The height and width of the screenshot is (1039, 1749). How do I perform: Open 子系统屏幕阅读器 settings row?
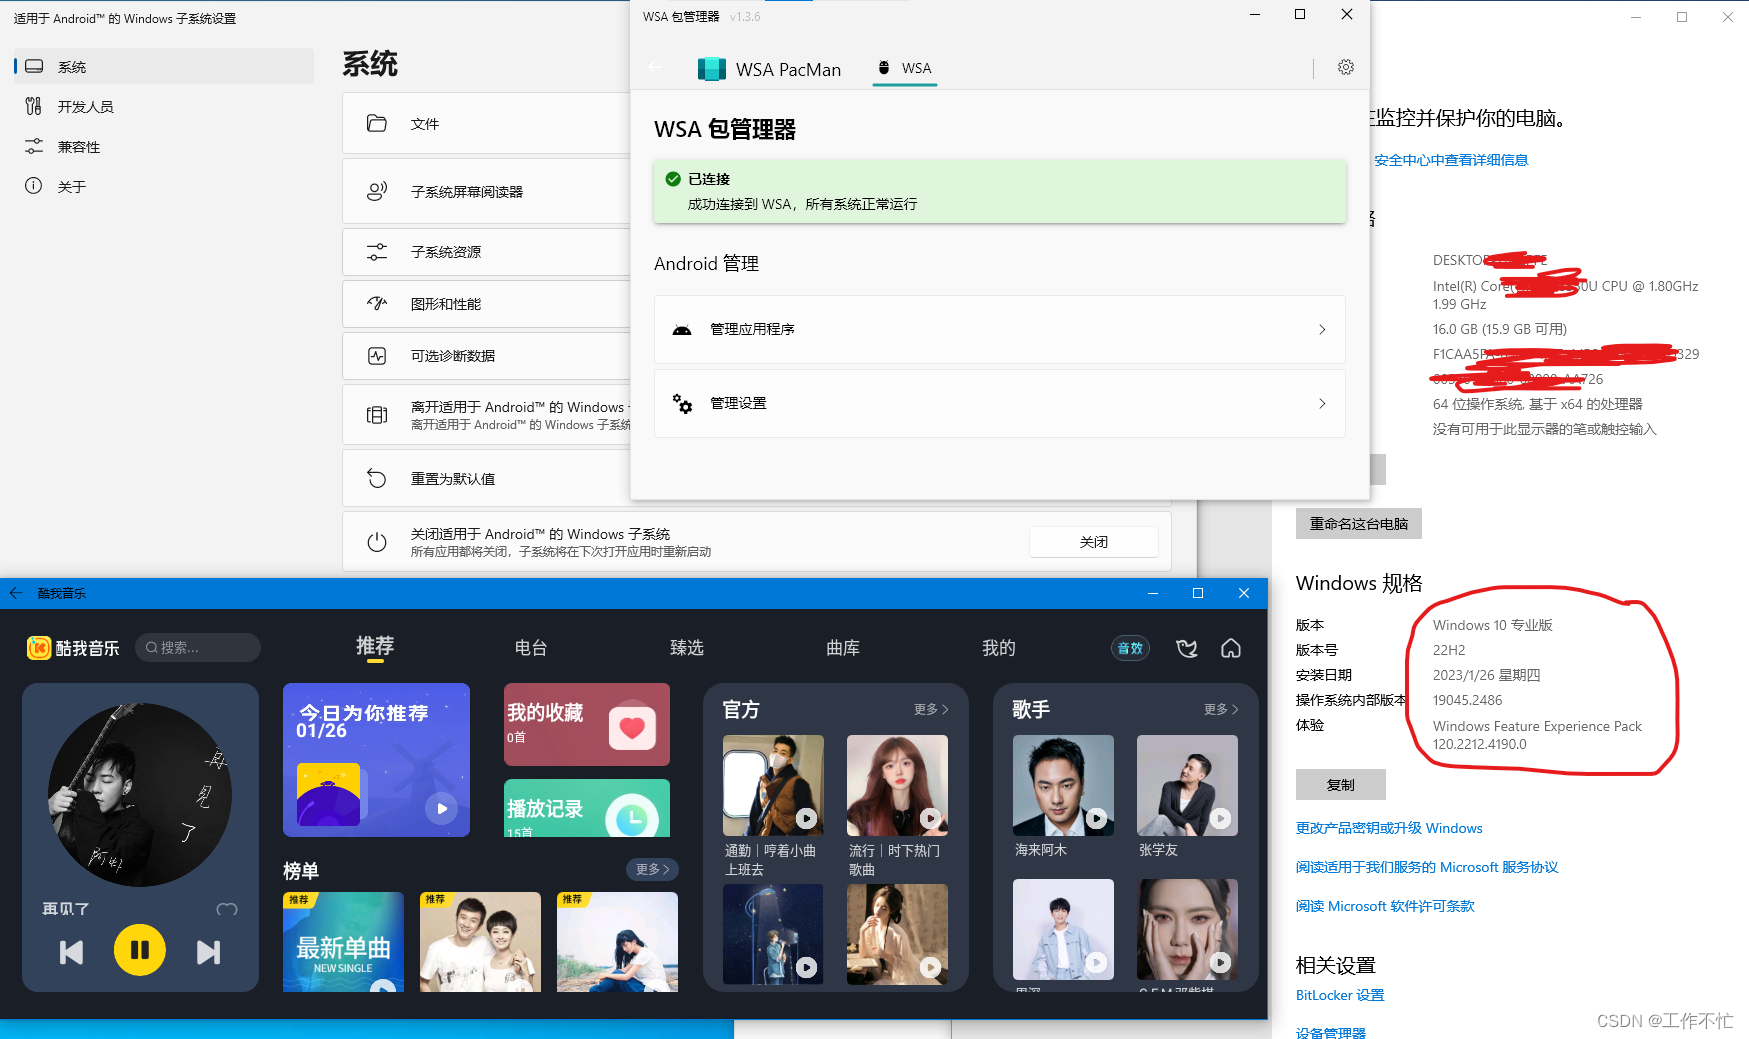coord(487,191)
